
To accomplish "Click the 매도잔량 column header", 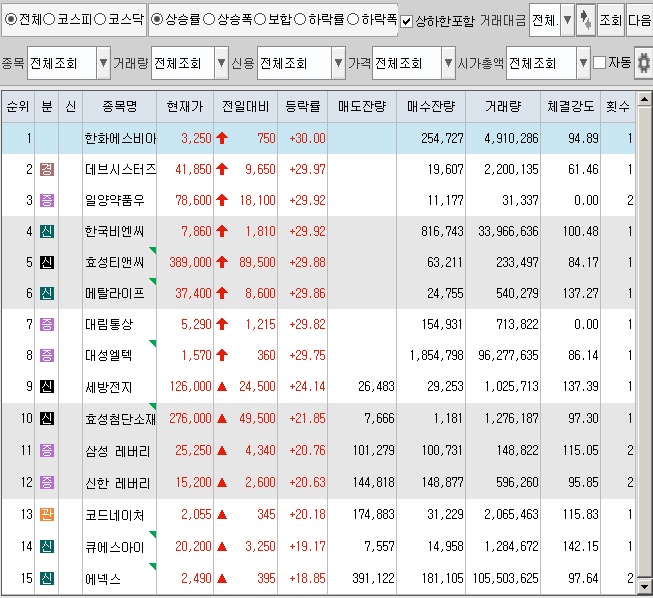I will pos(362,107).
